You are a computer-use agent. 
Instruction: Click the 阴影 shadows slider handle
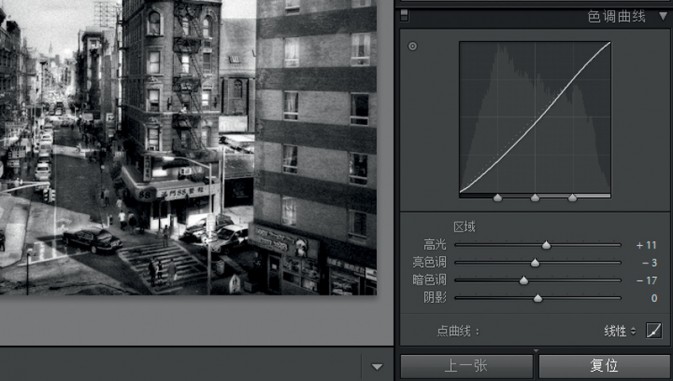[538, 298]
